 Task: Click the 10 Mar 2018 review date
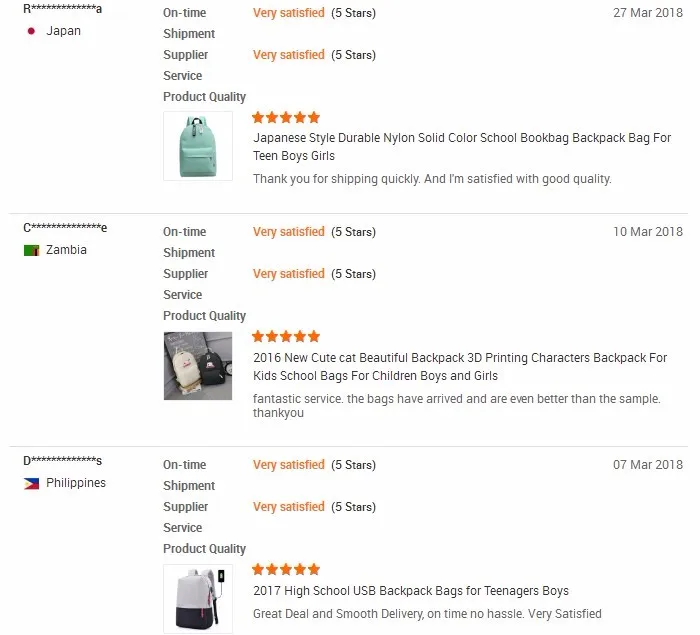648,232
